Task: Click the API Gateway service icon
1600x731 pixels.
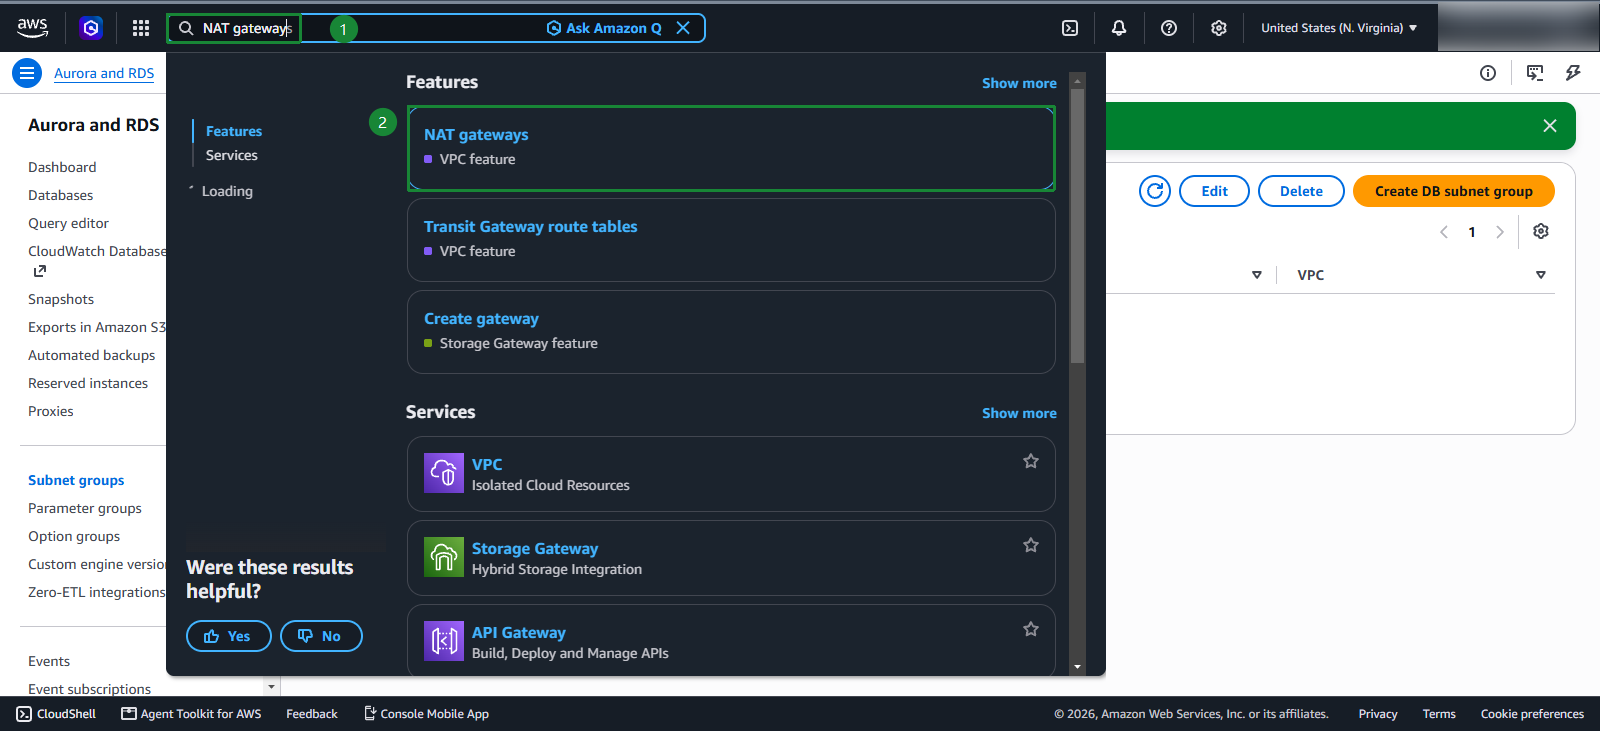Action: tap(444, 641)
